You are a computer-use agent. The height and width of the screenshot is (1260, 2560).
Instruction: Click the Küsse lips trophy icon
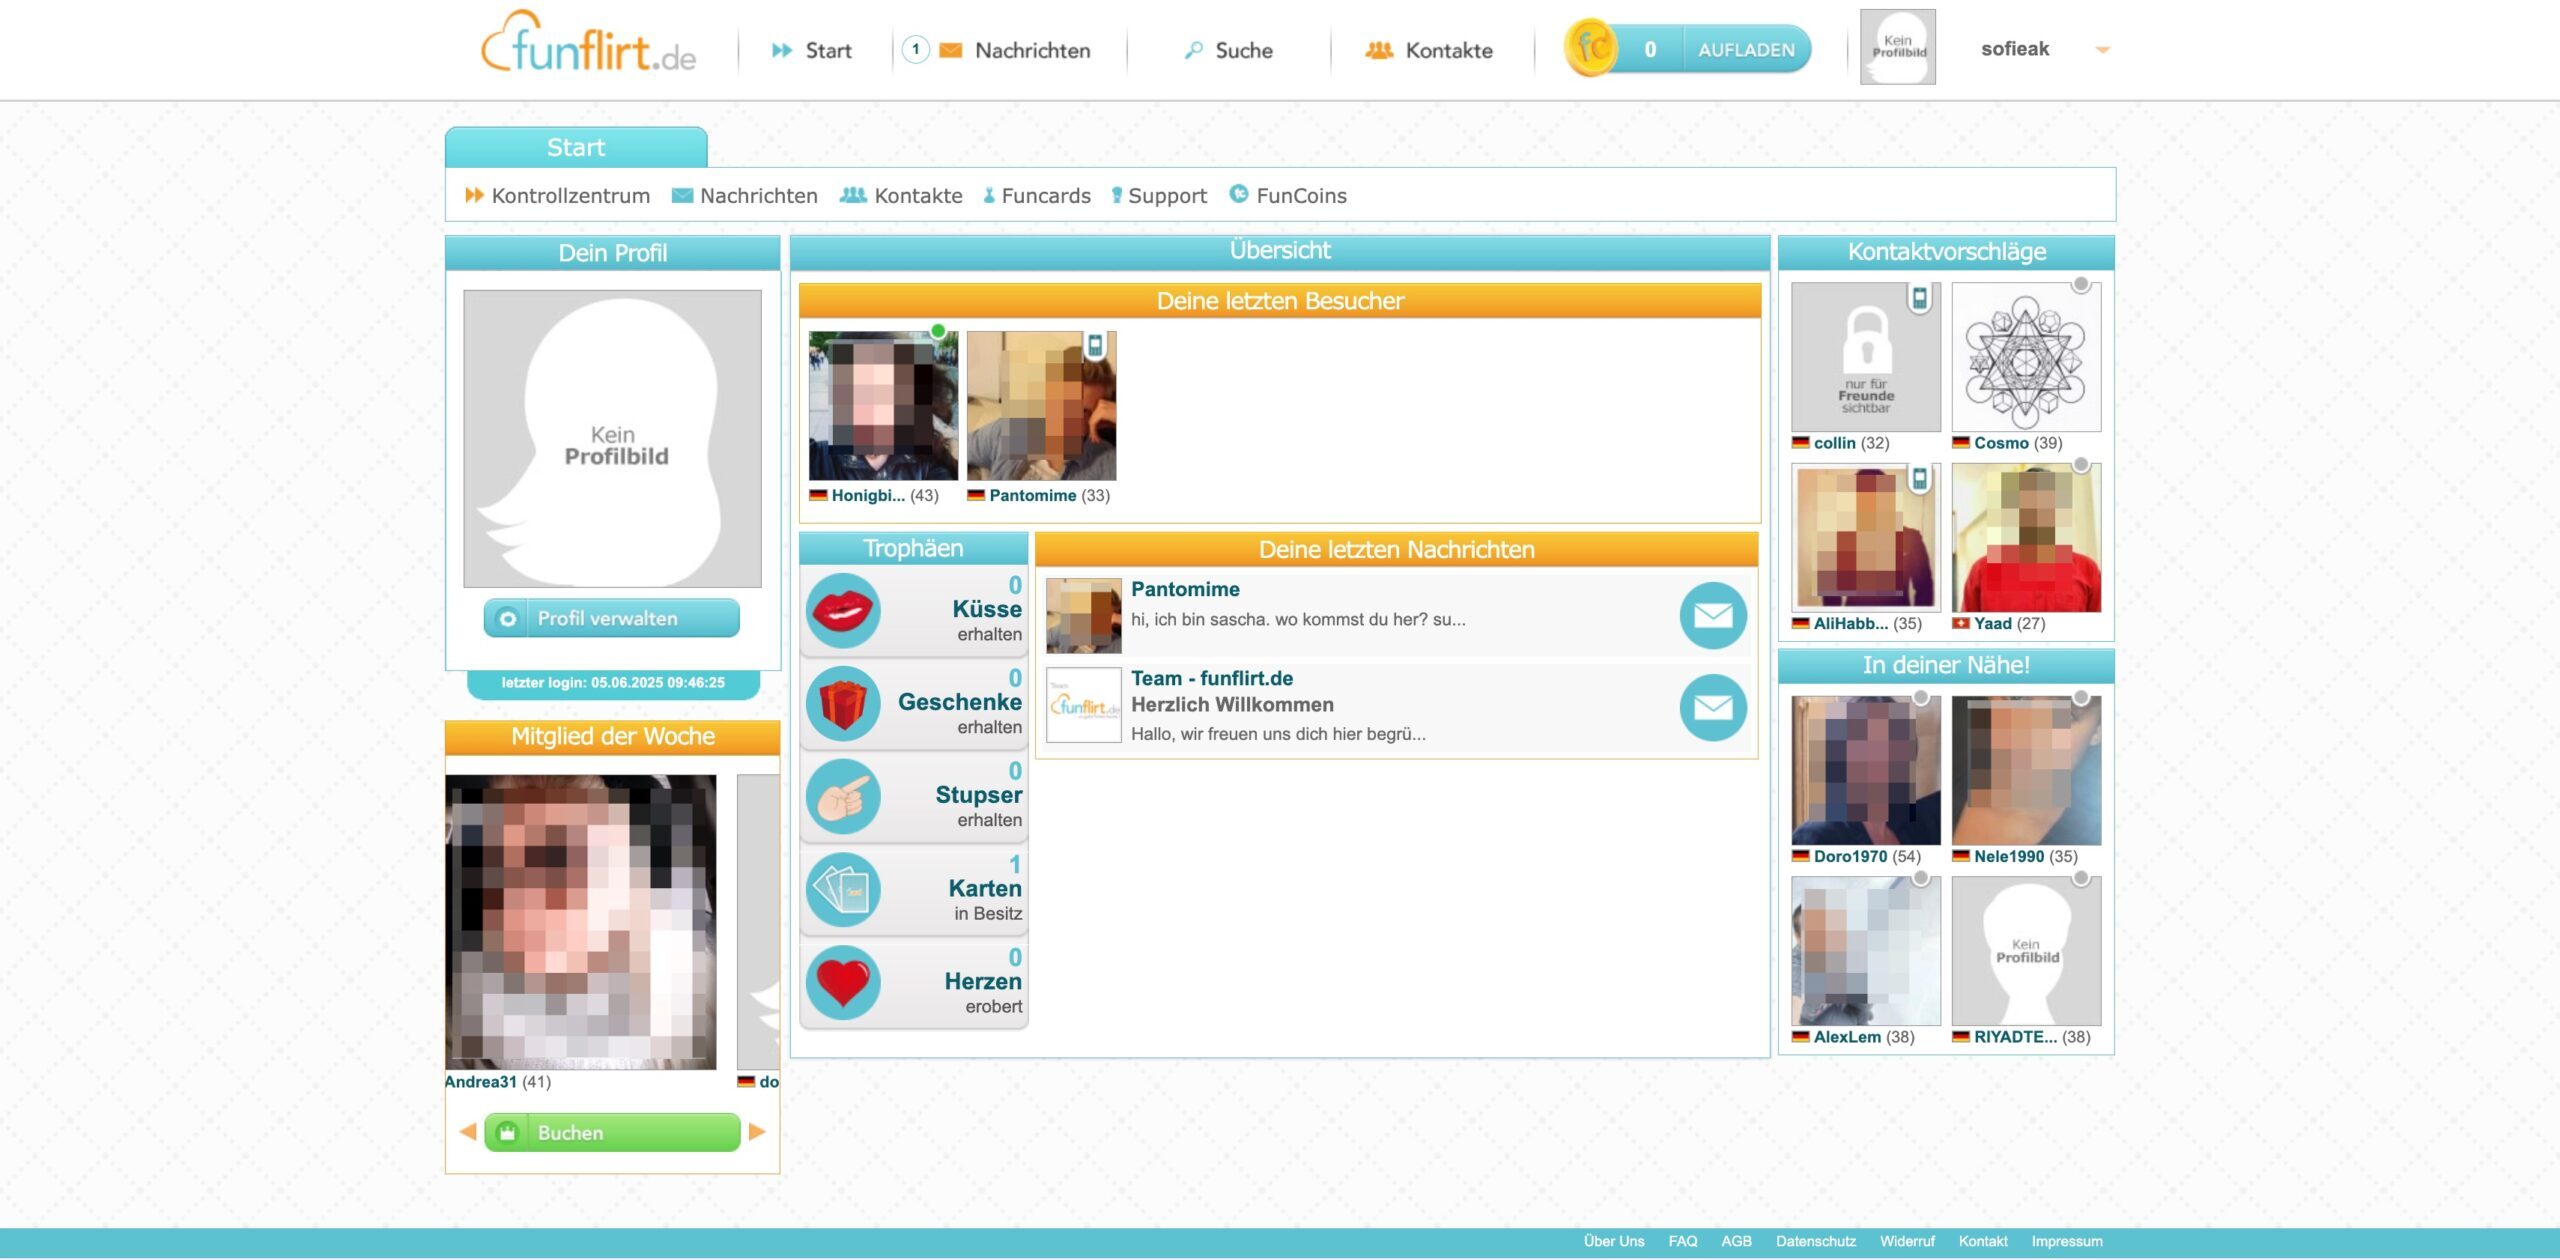click(x=843, y=610)
